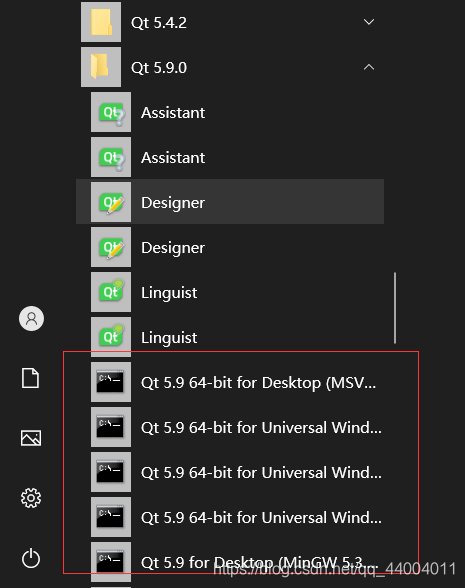Launch the upper Assistant entry
Viewport: 465px width, 588px height.
[x=230, y=112]
